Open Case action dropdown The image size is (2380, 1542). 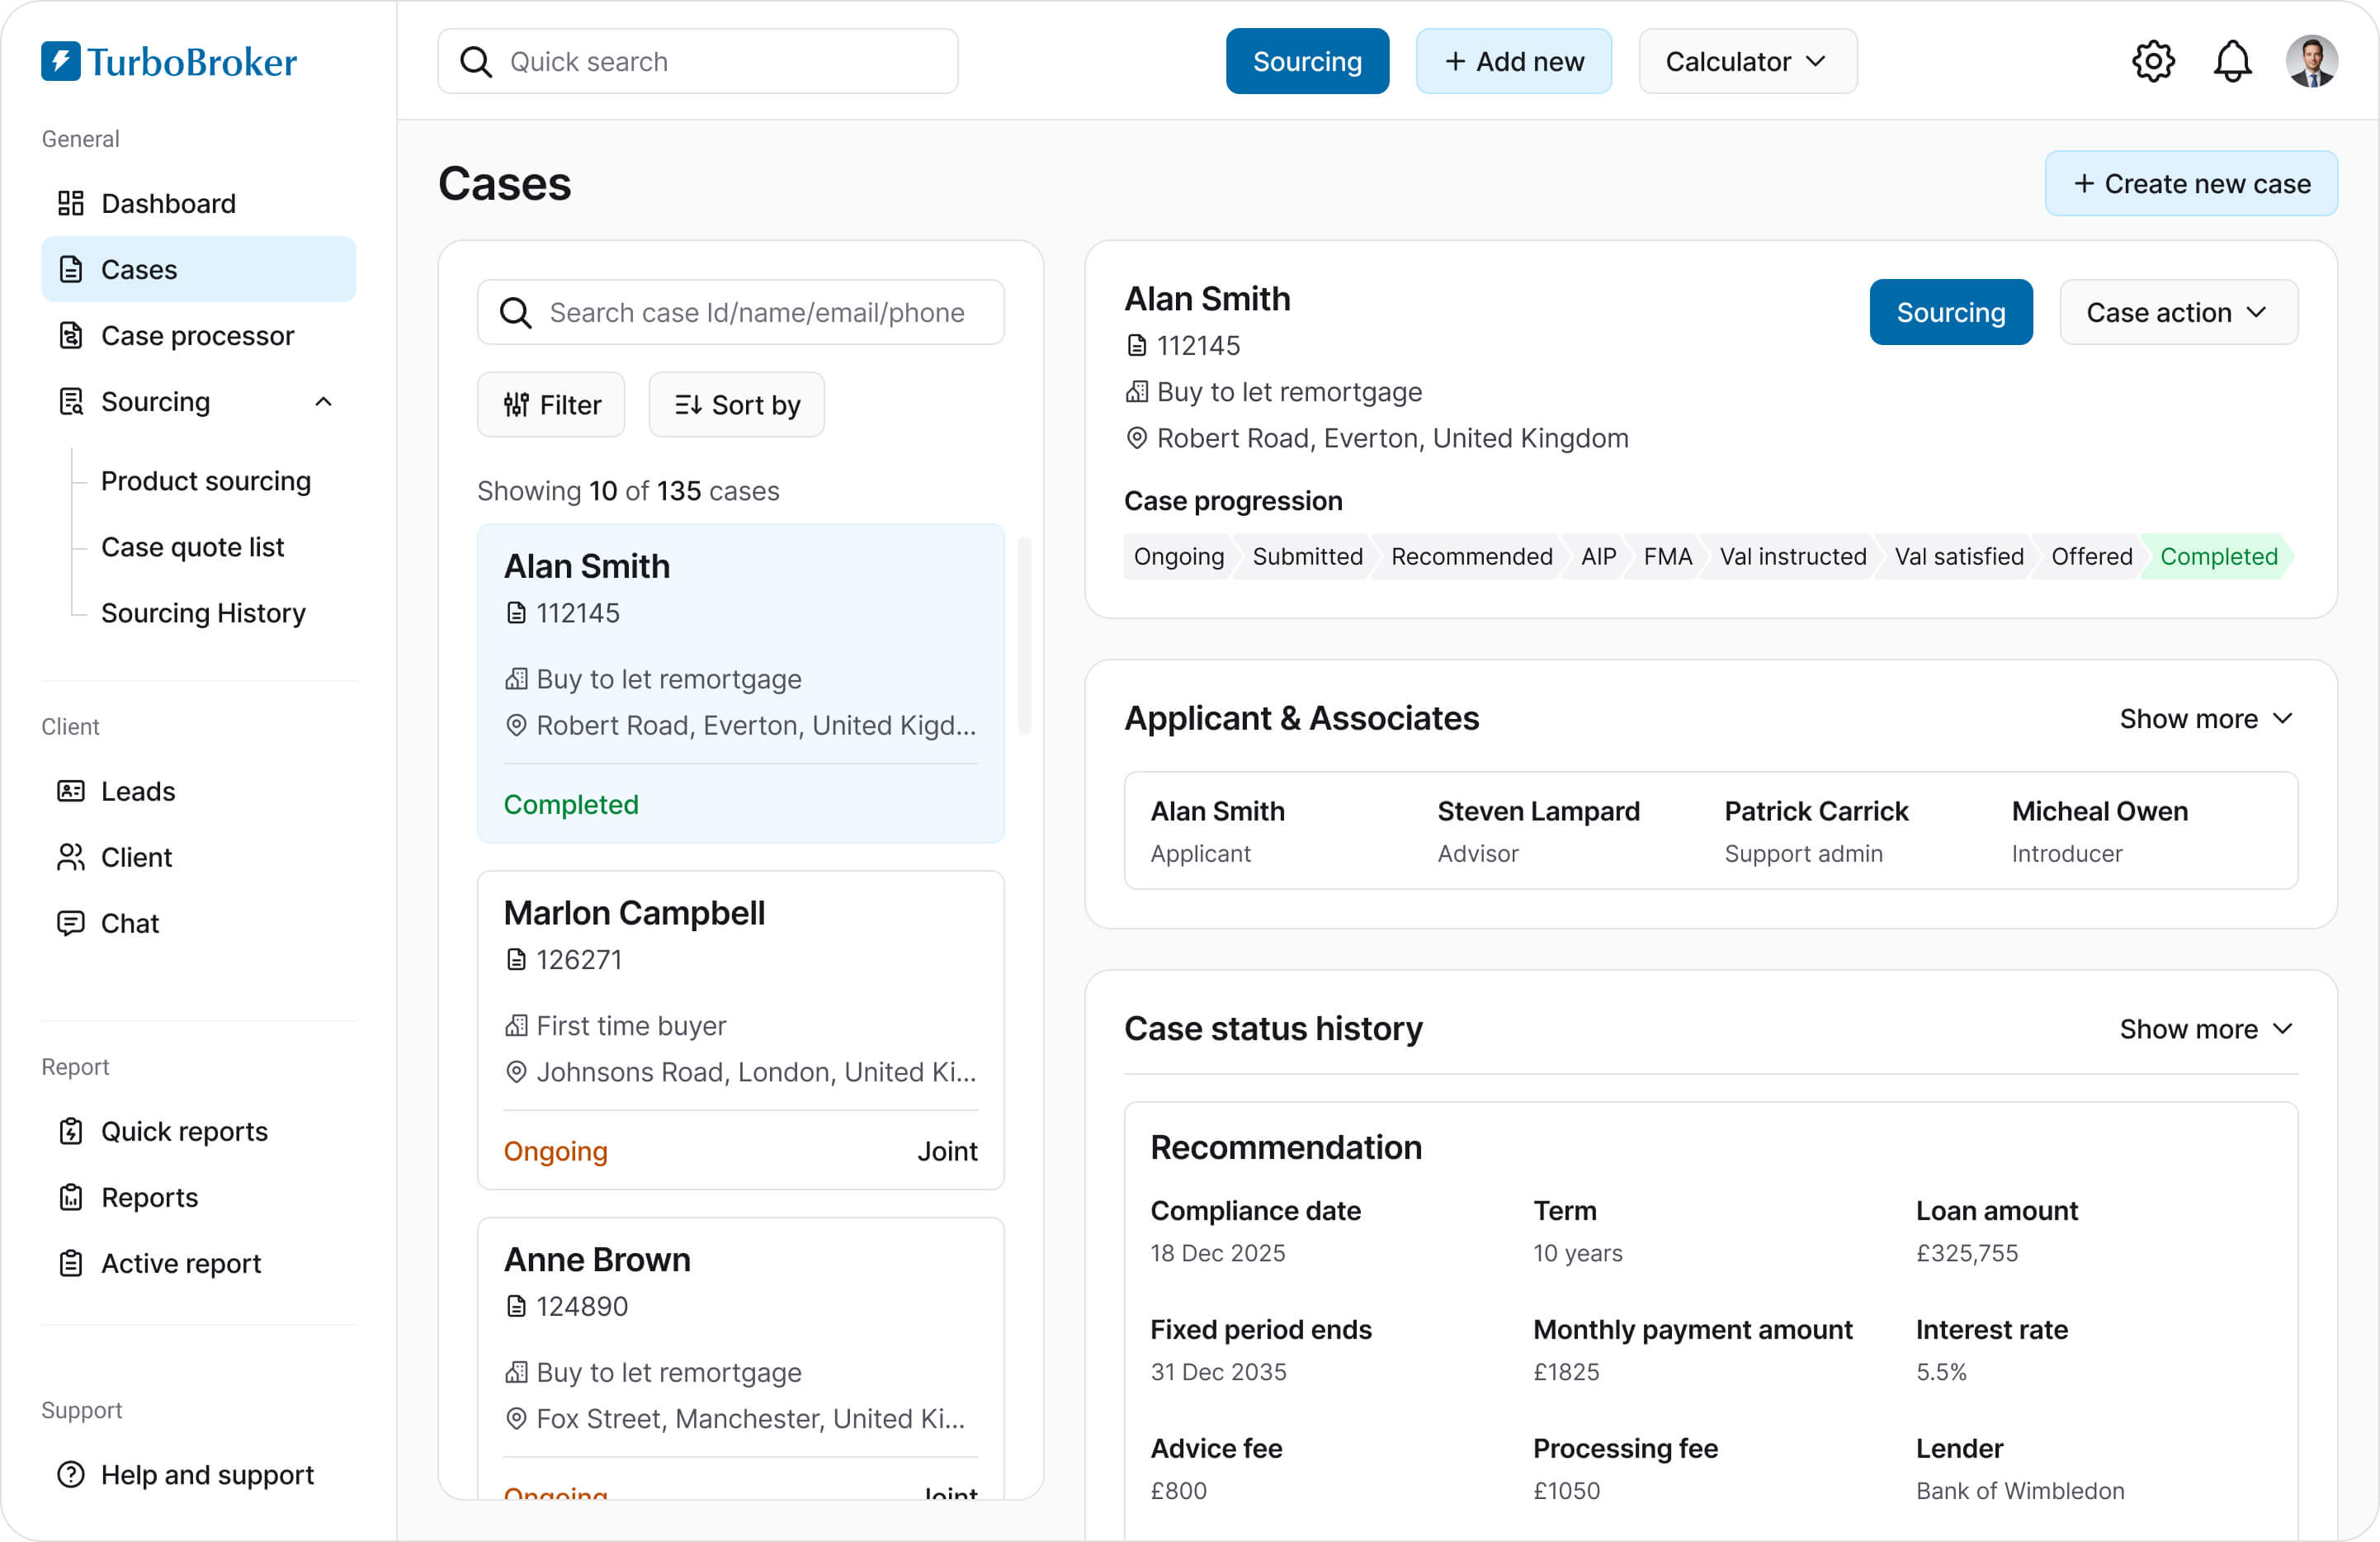(x=2178, y=313)
